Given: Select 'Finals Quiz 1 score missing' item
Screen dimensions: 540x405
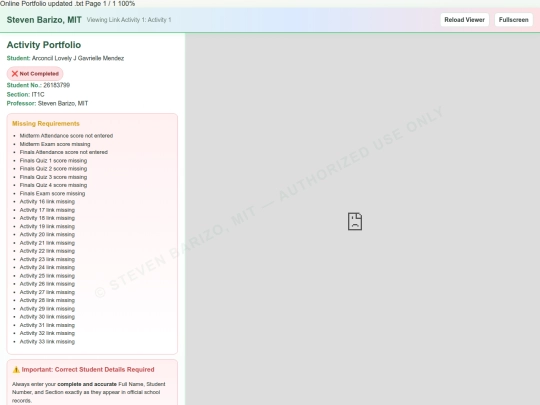Looking at the screenshot, I should [x=53, y=160].
